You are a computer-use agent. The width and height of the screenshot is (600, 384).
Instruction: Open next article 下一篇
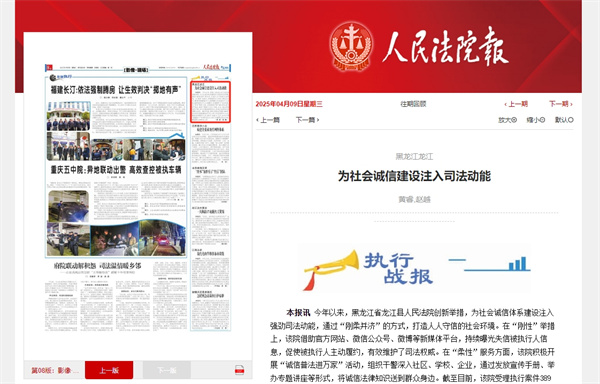pos(307,120)
